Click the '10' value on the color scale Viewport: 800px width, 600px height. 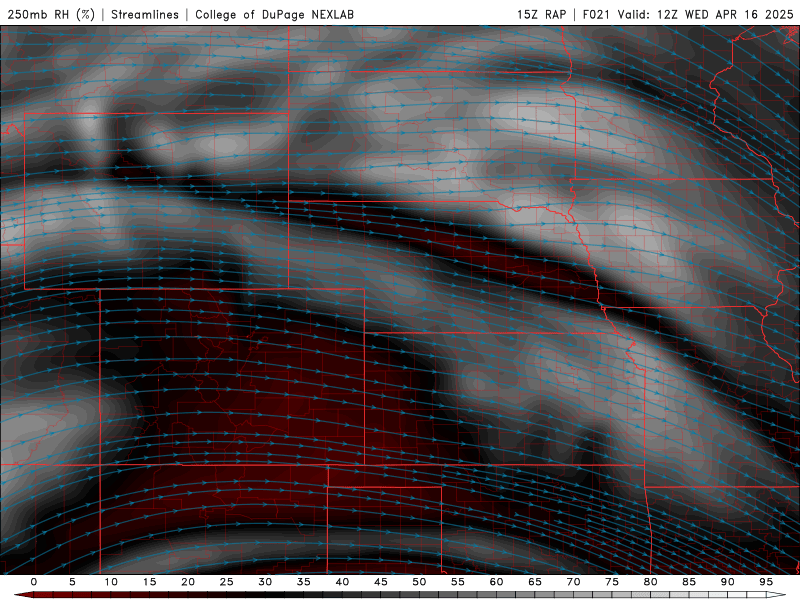coord(111,582)
